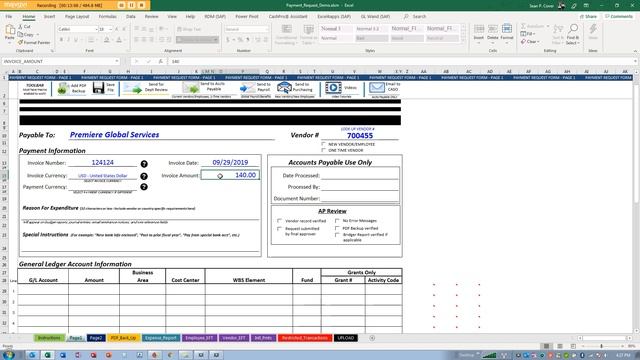Screen dimensions: 640x360
Task: Expand the Fill dropdown in Editing
Action: tap(534, 34)
